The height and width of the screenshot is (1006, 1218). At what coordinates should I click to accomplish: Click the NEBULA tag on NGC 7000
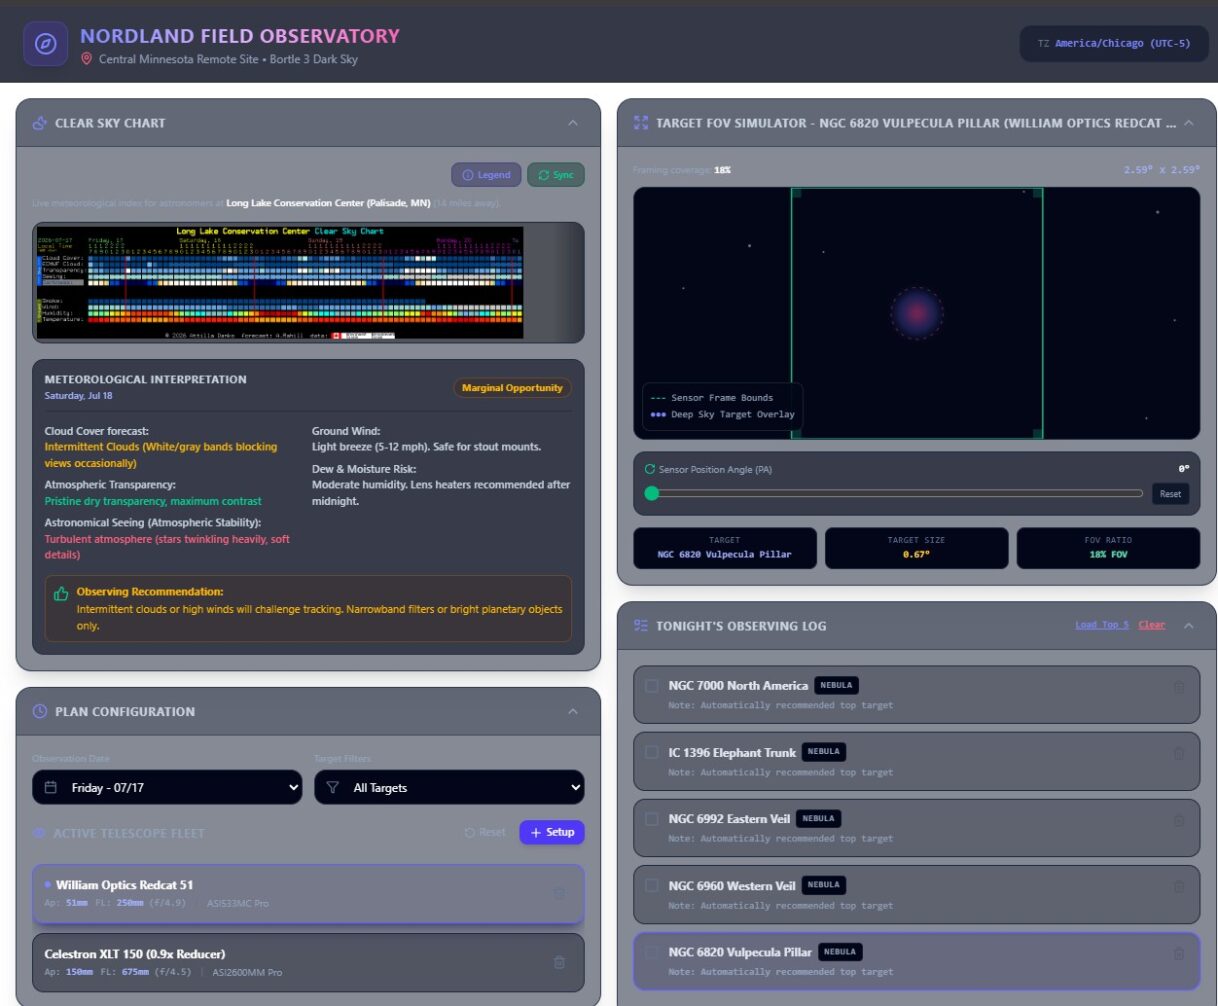tap(836, 686)
